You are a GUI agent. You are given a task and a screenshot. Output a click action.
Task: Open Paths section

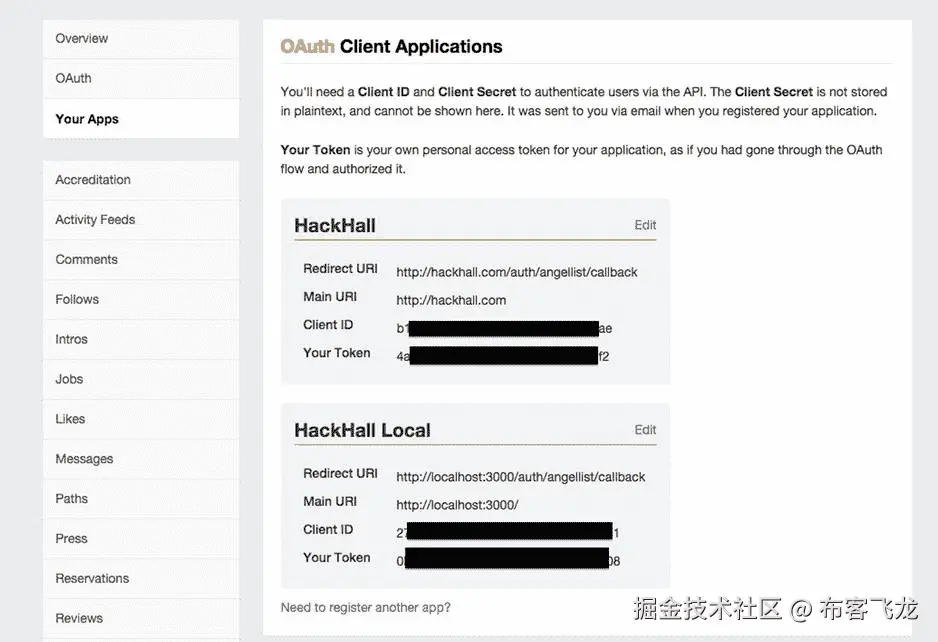(141, 499)
